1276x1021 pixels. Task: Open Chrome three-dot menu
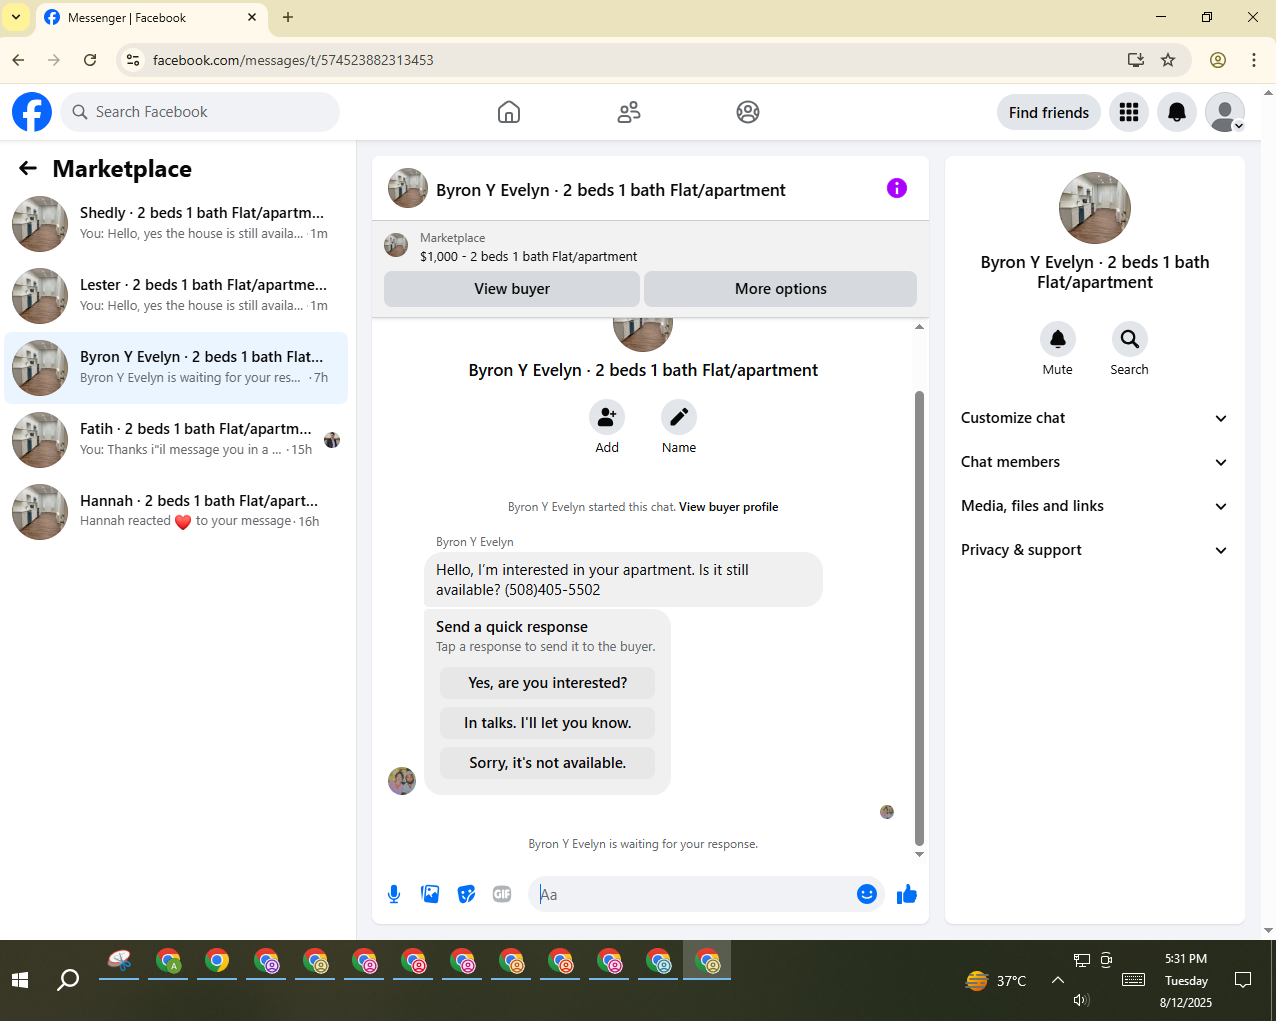(x=1254, y=60)
